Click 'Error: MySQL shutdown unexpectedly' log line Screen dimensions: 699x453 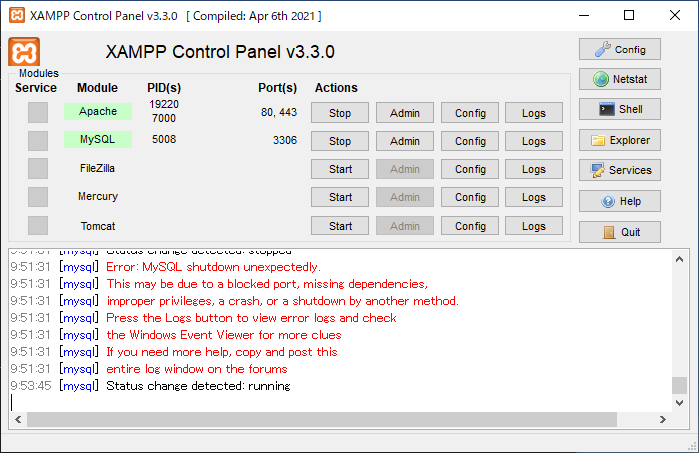[213, 267]
